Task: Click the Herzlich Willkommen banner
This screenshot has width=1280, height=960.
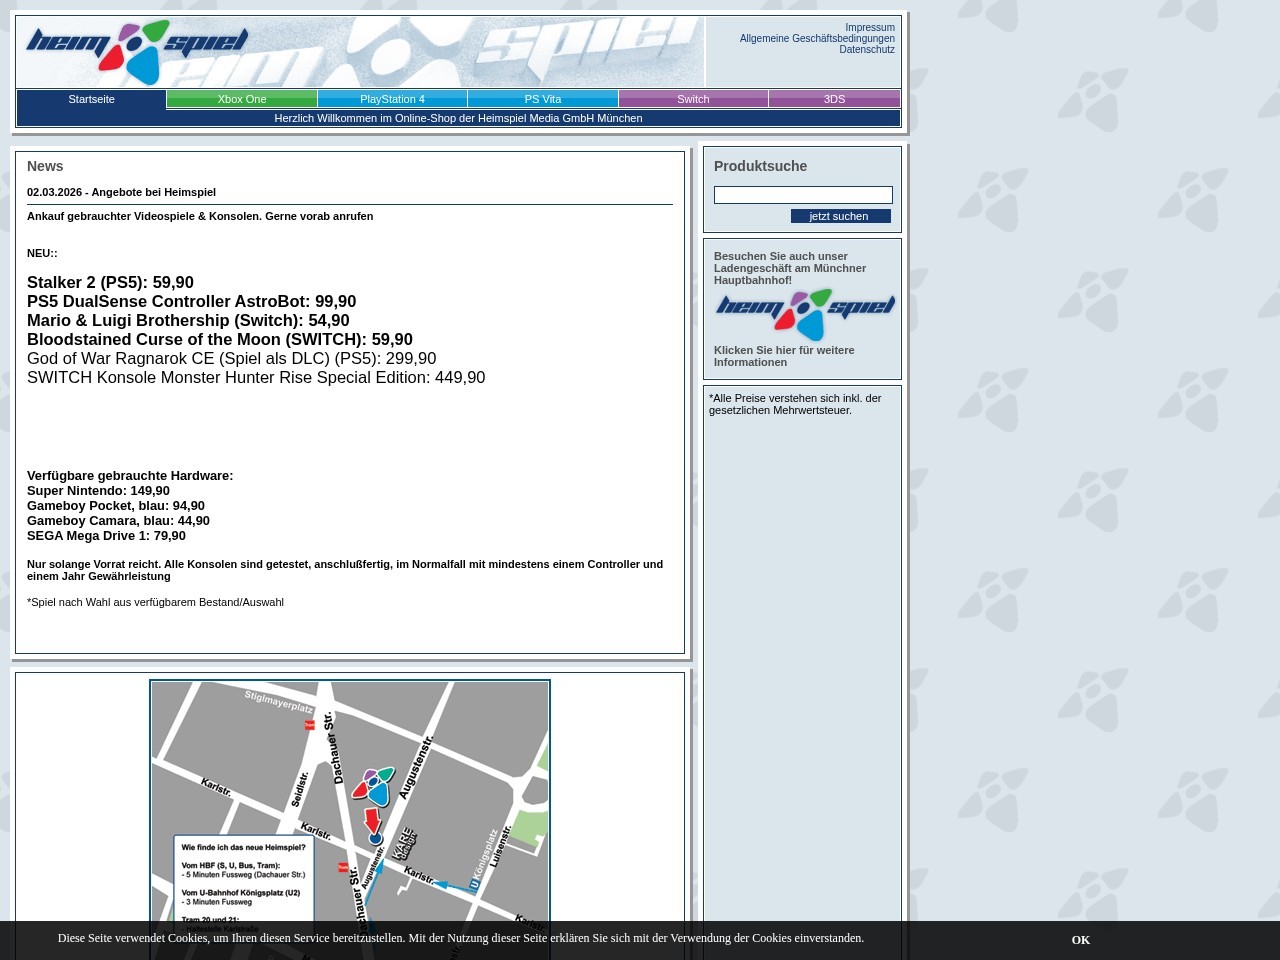Action: pos(458,118)
